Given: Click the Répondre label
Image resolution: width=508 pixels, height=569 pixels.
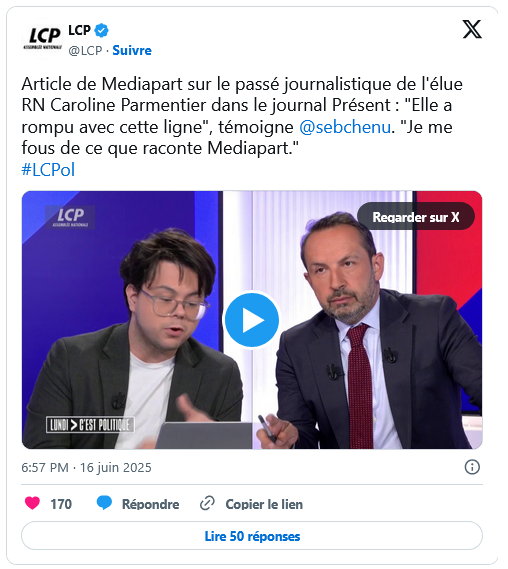Looking at the screenshot, I should 150,504.
